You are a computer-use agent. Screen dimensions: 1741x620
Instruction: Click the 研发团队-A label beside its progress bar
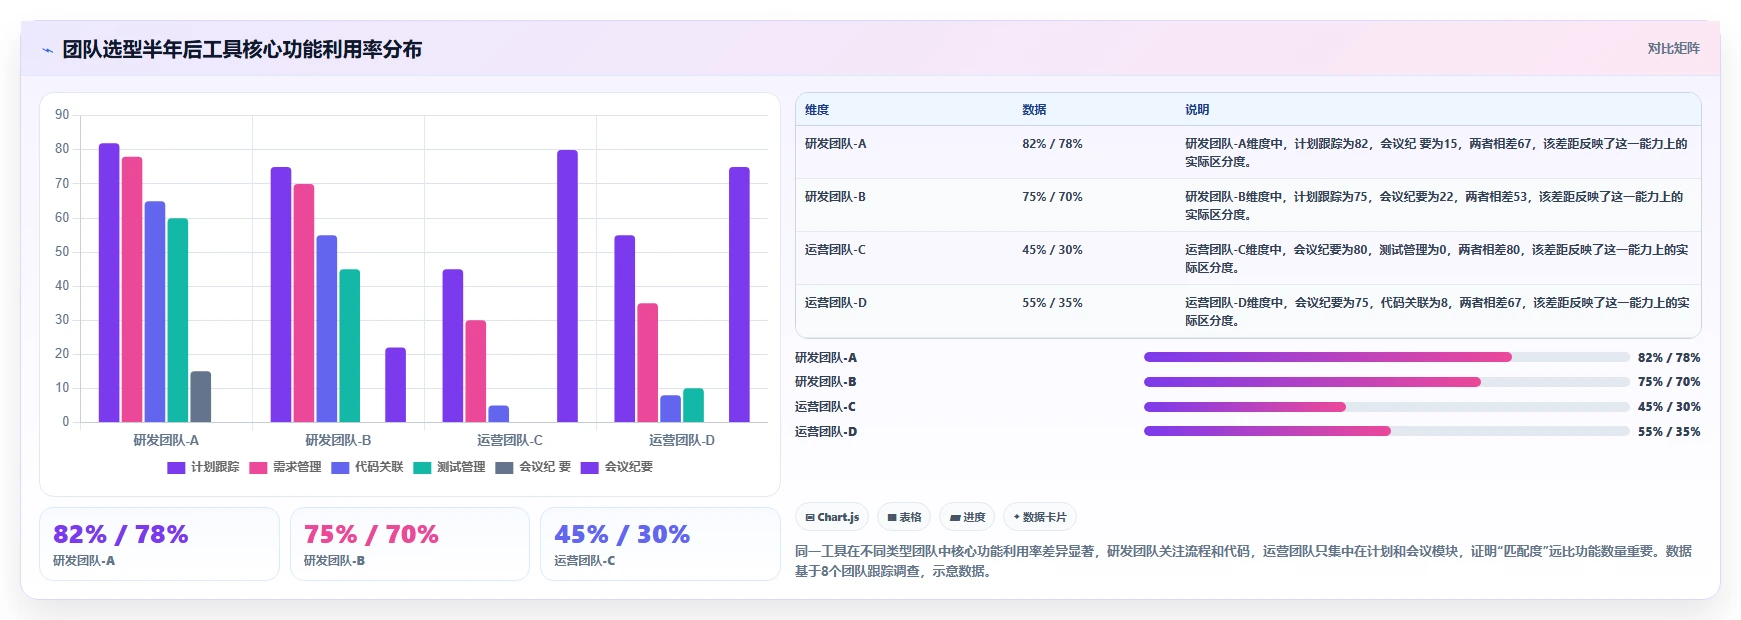[826, 358]
